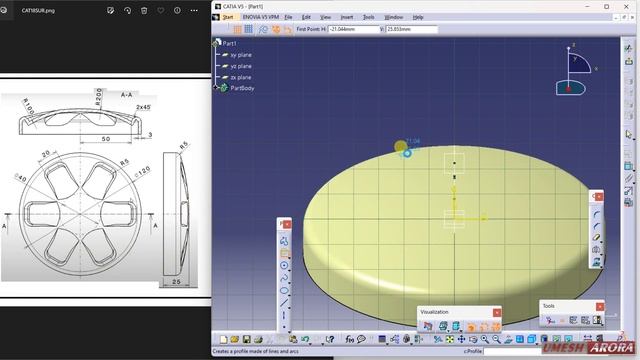Screen dimensions: 640x360
Task: Click the Exit Workbench icon on right toolbar
Action: click(629, 61)
